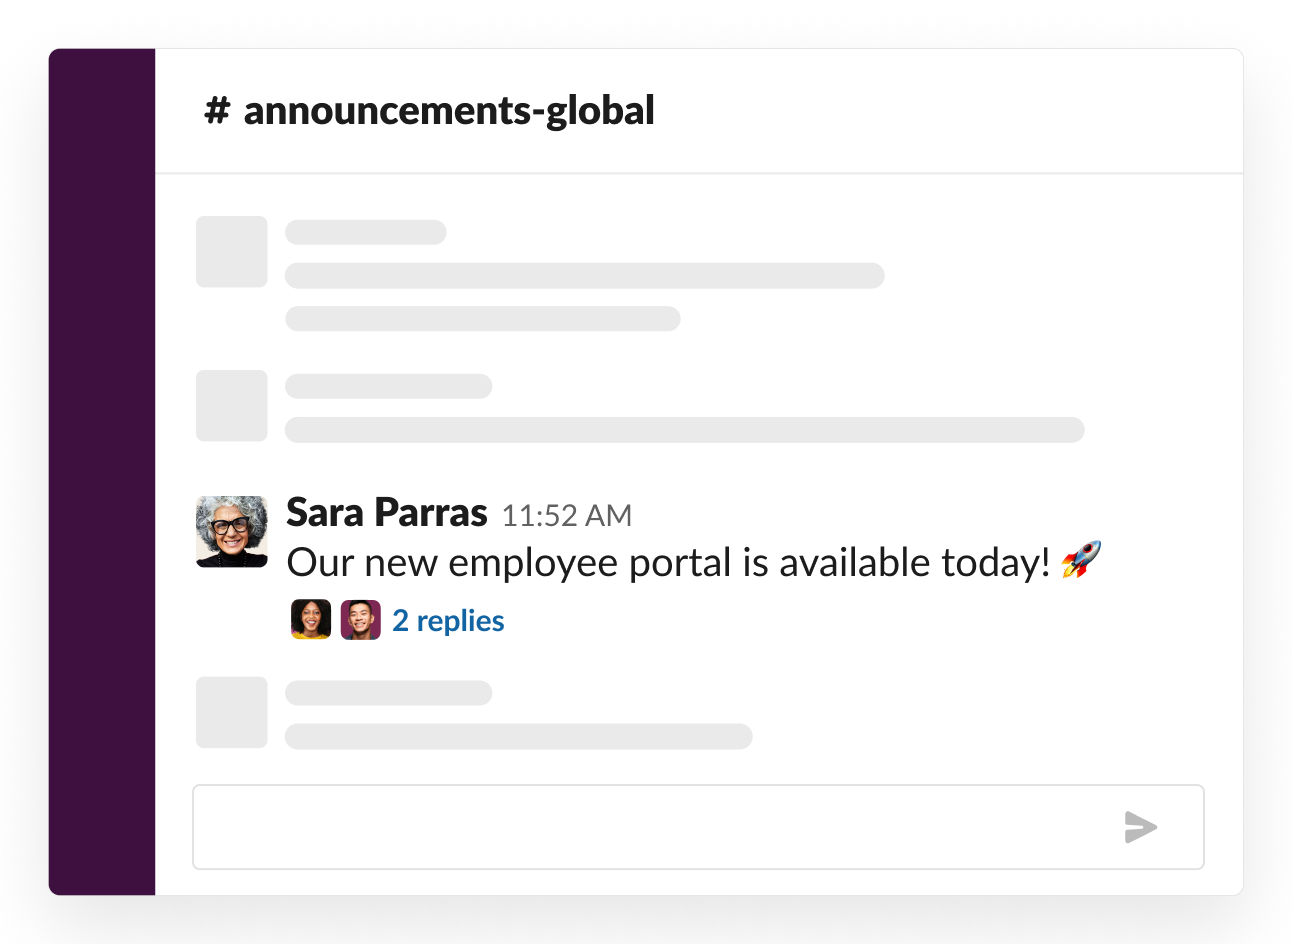The width and height of the screenshot is (1292, 944).
Task: Click the send message arrow icon
Action: (1140, 827)
